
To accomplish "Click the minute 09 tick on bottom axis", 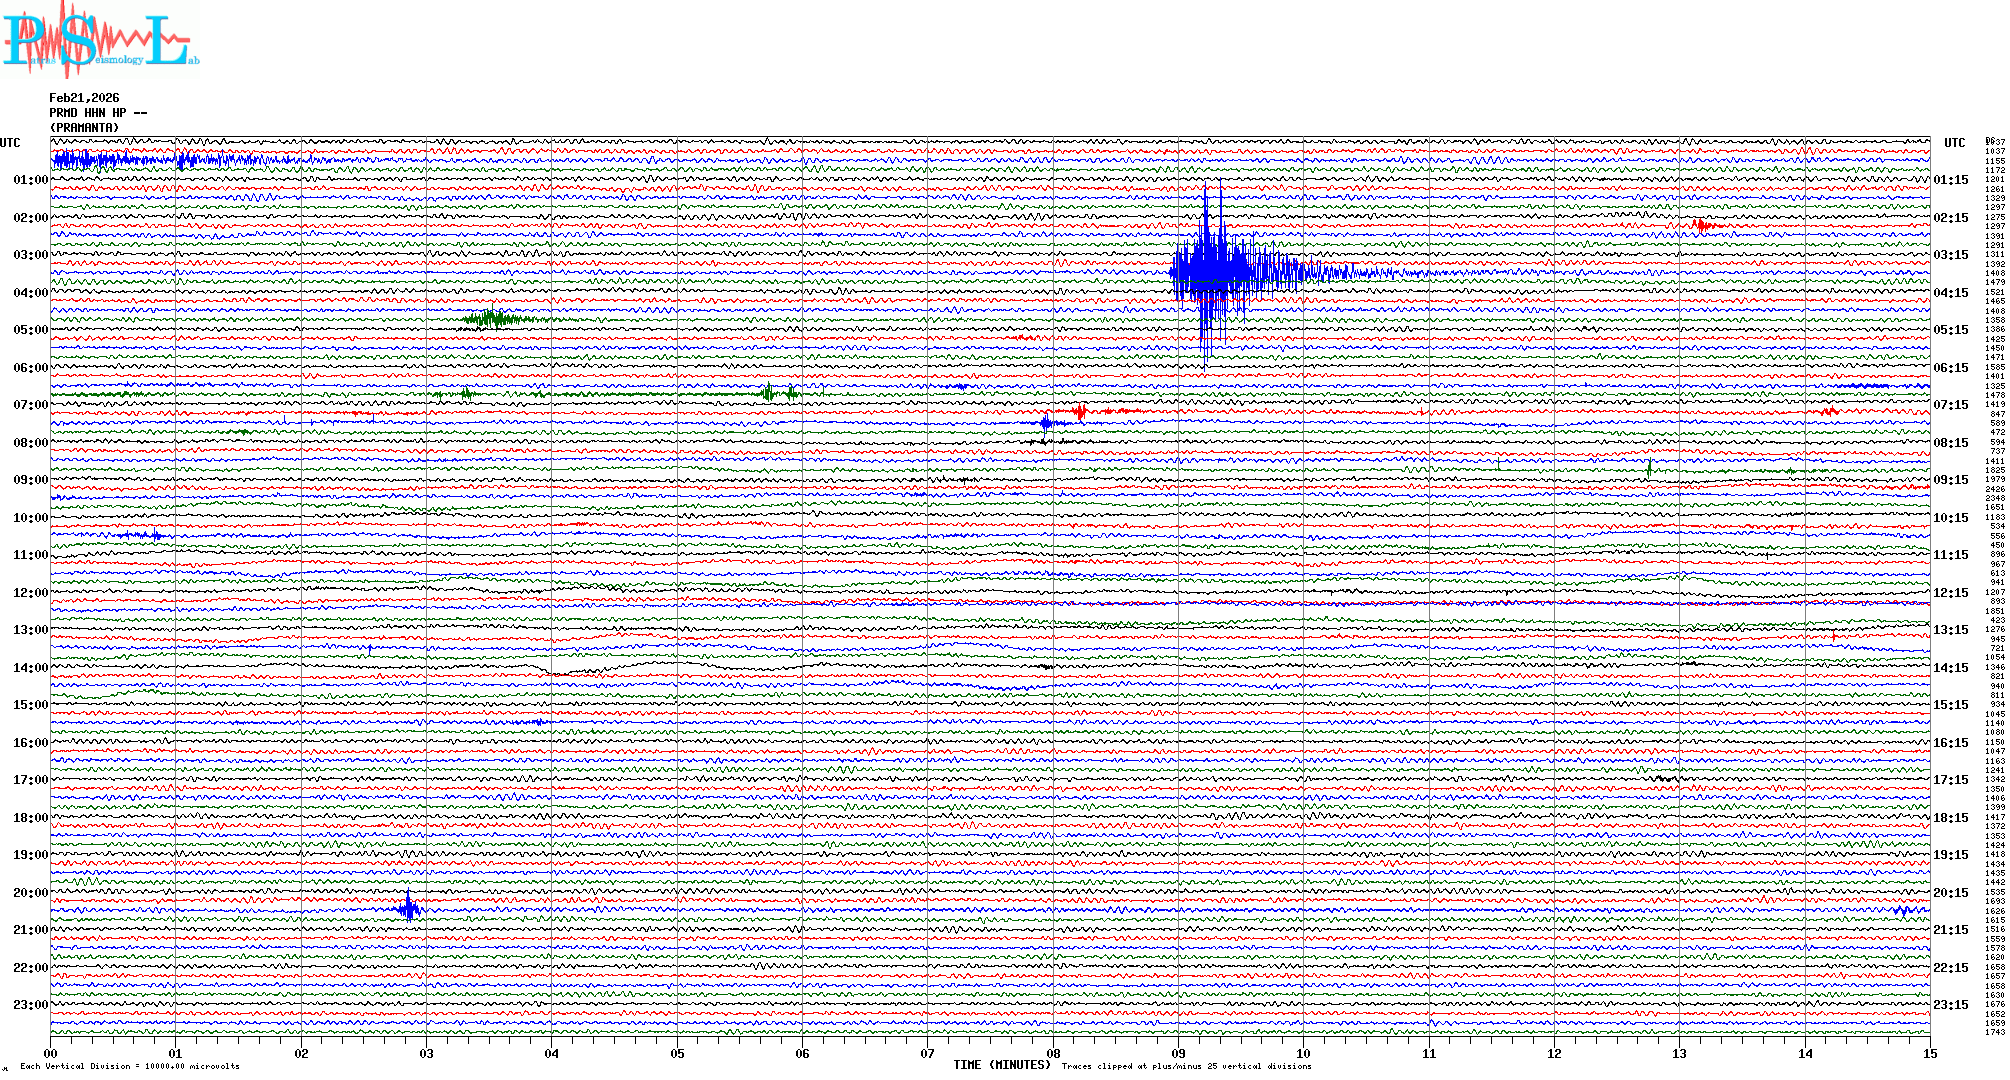I will pyautogui.click(x=1178, y=1053).
